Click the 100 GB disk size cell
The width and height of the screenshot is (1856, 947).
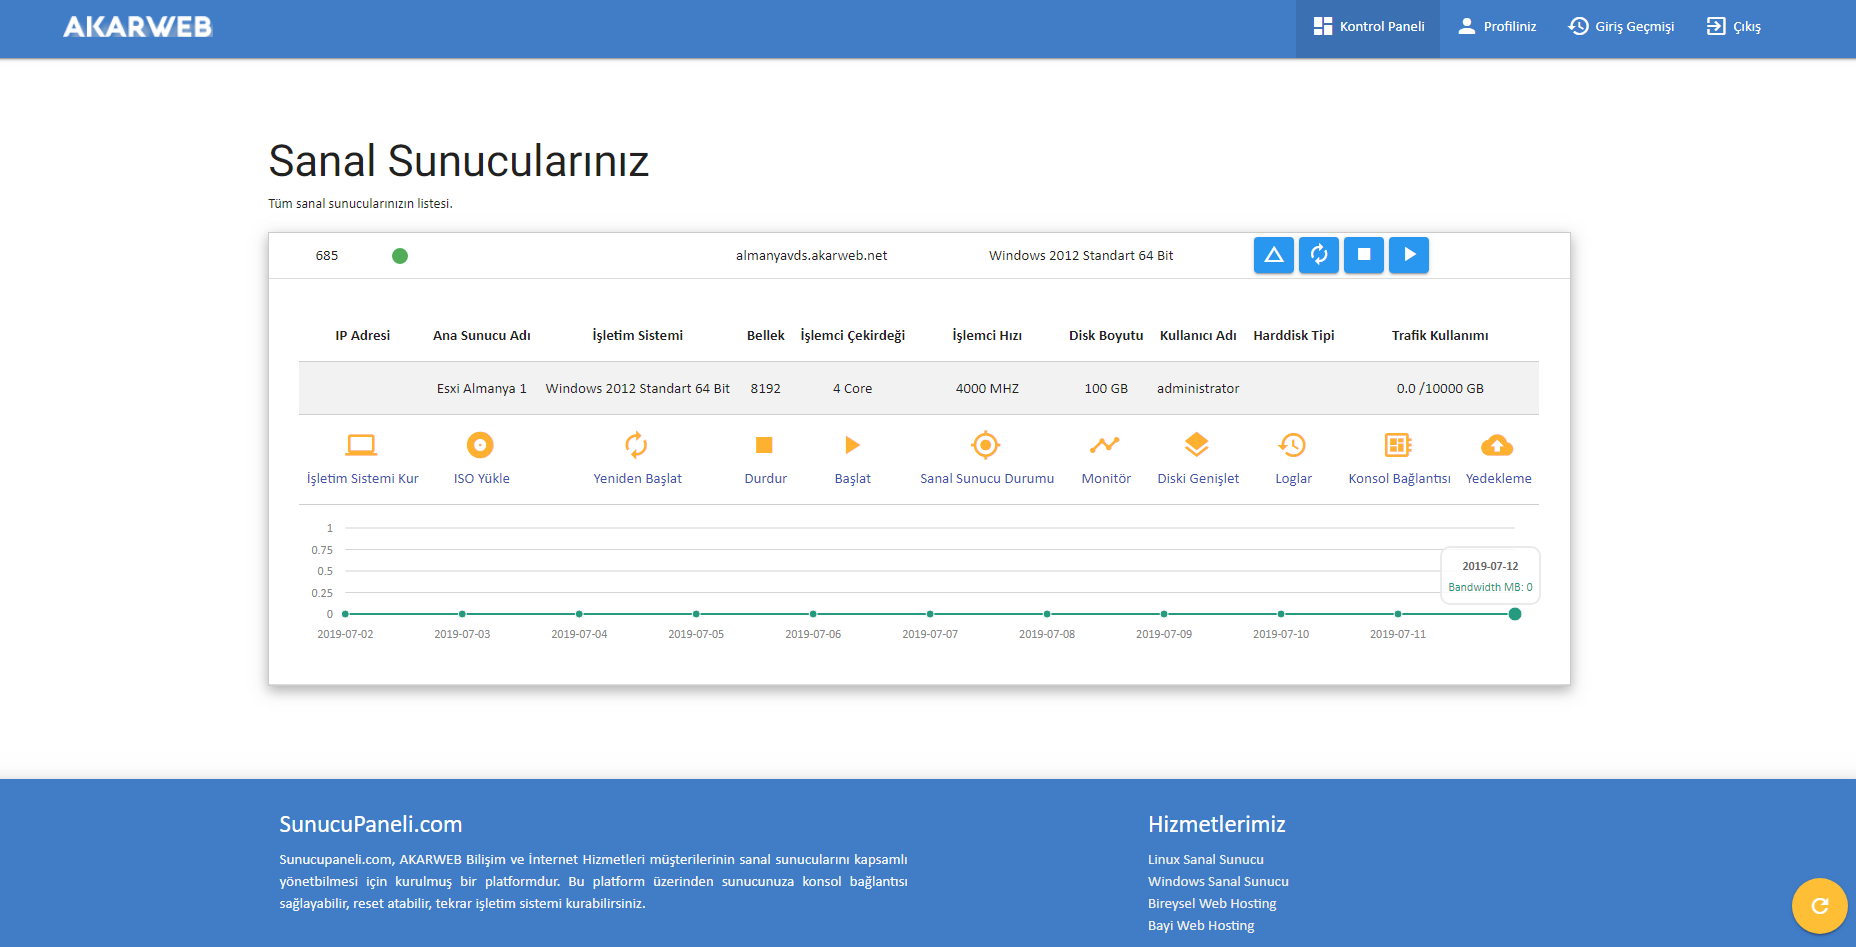1106,389
